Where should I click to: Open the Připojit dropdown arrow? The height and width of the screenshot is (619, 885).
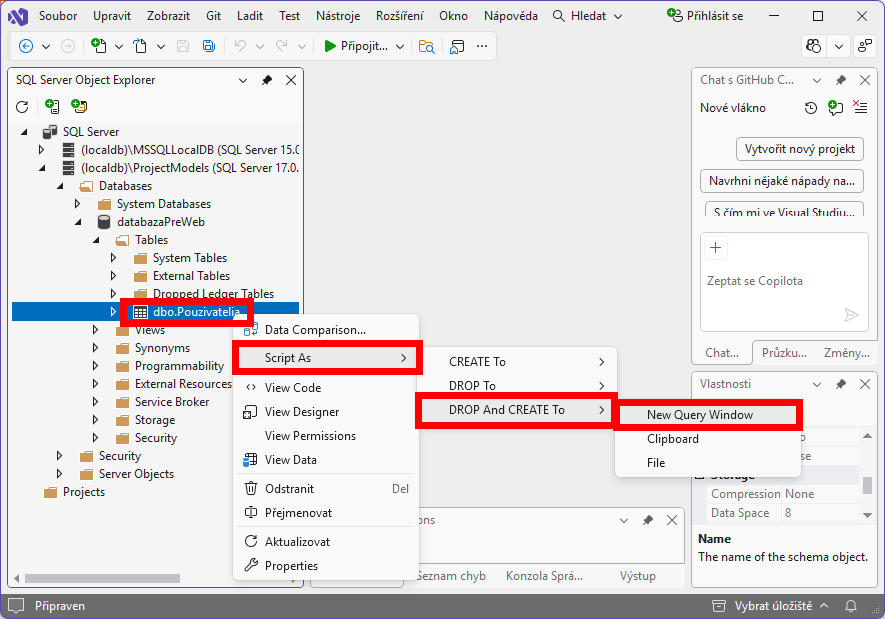pyautogui.click(x=400, y=46)
